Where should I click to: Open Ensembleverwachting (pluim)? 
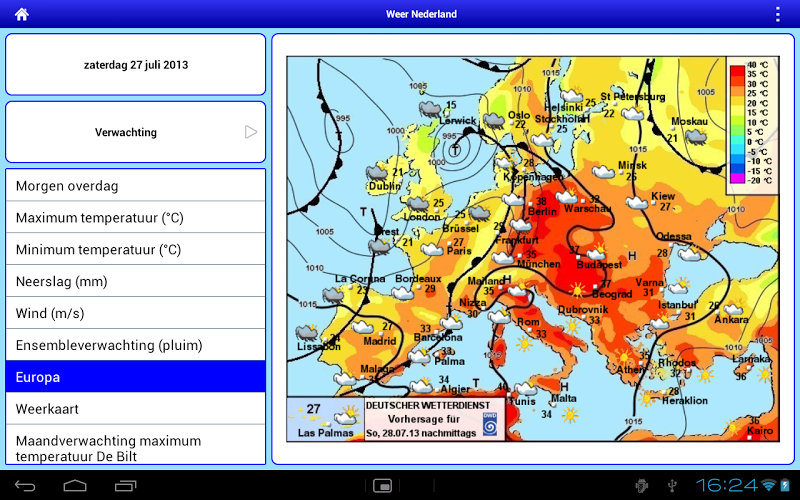[136, 345]
